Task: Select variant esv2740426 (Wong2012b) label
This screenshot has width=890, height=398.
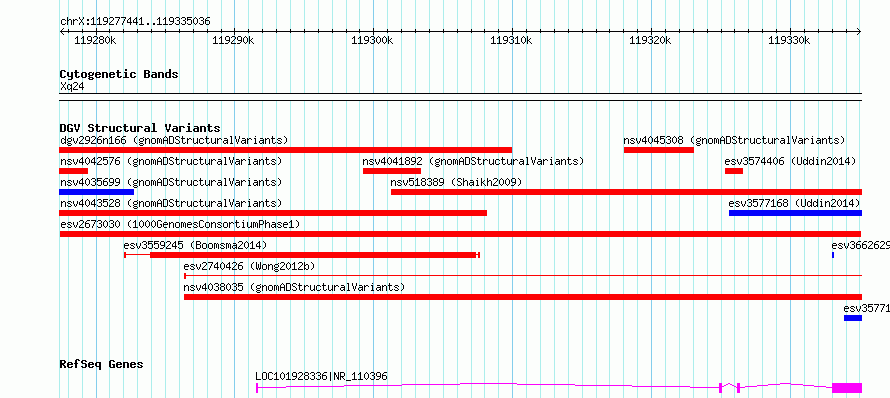Action: [x=249, y=266]
